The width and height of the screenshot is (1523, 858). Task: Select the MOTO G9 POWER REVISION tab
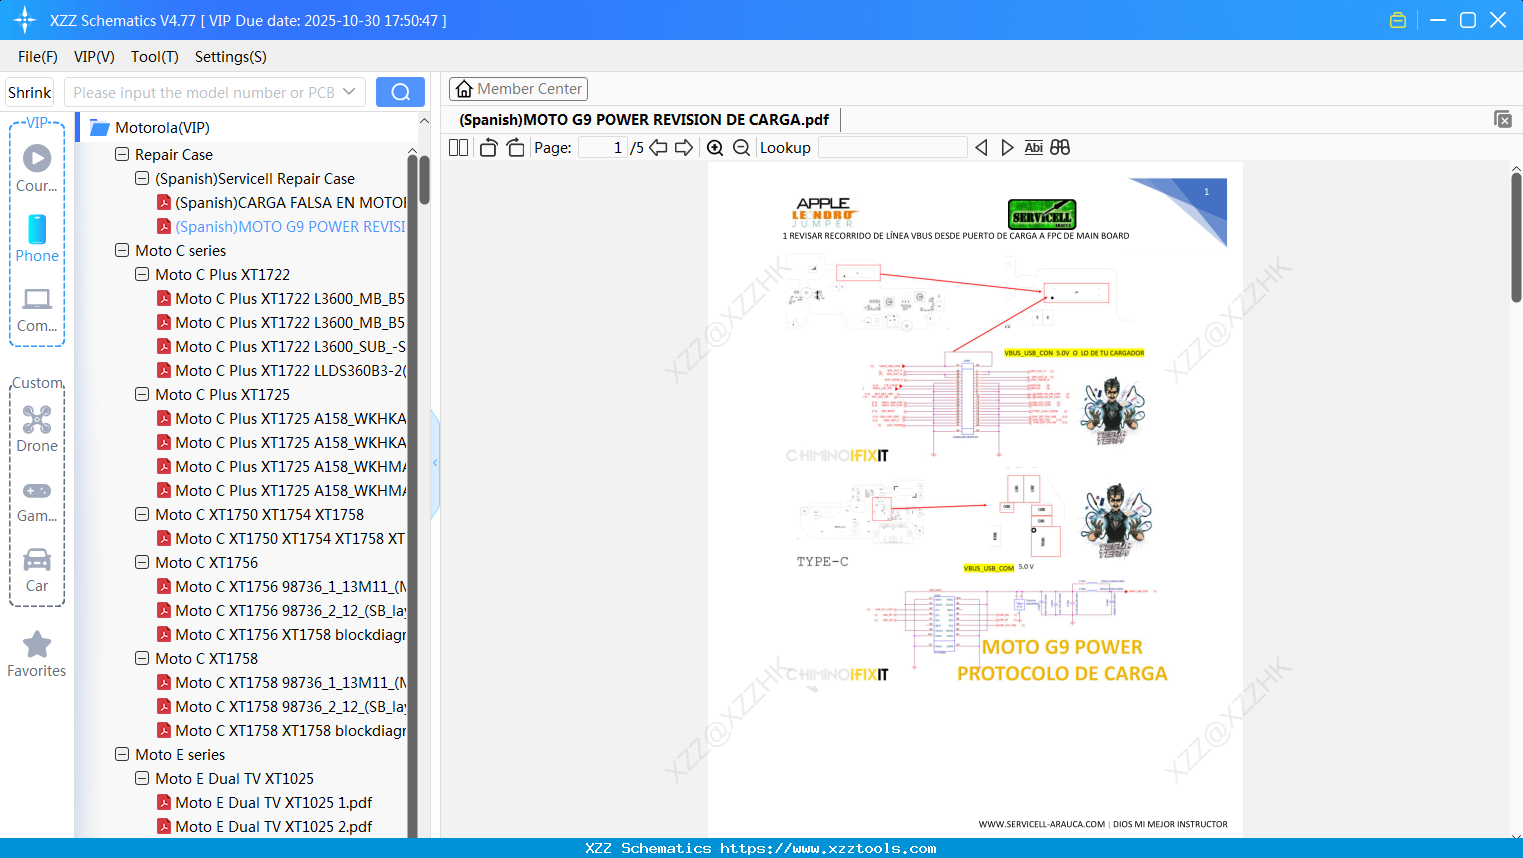644,120
